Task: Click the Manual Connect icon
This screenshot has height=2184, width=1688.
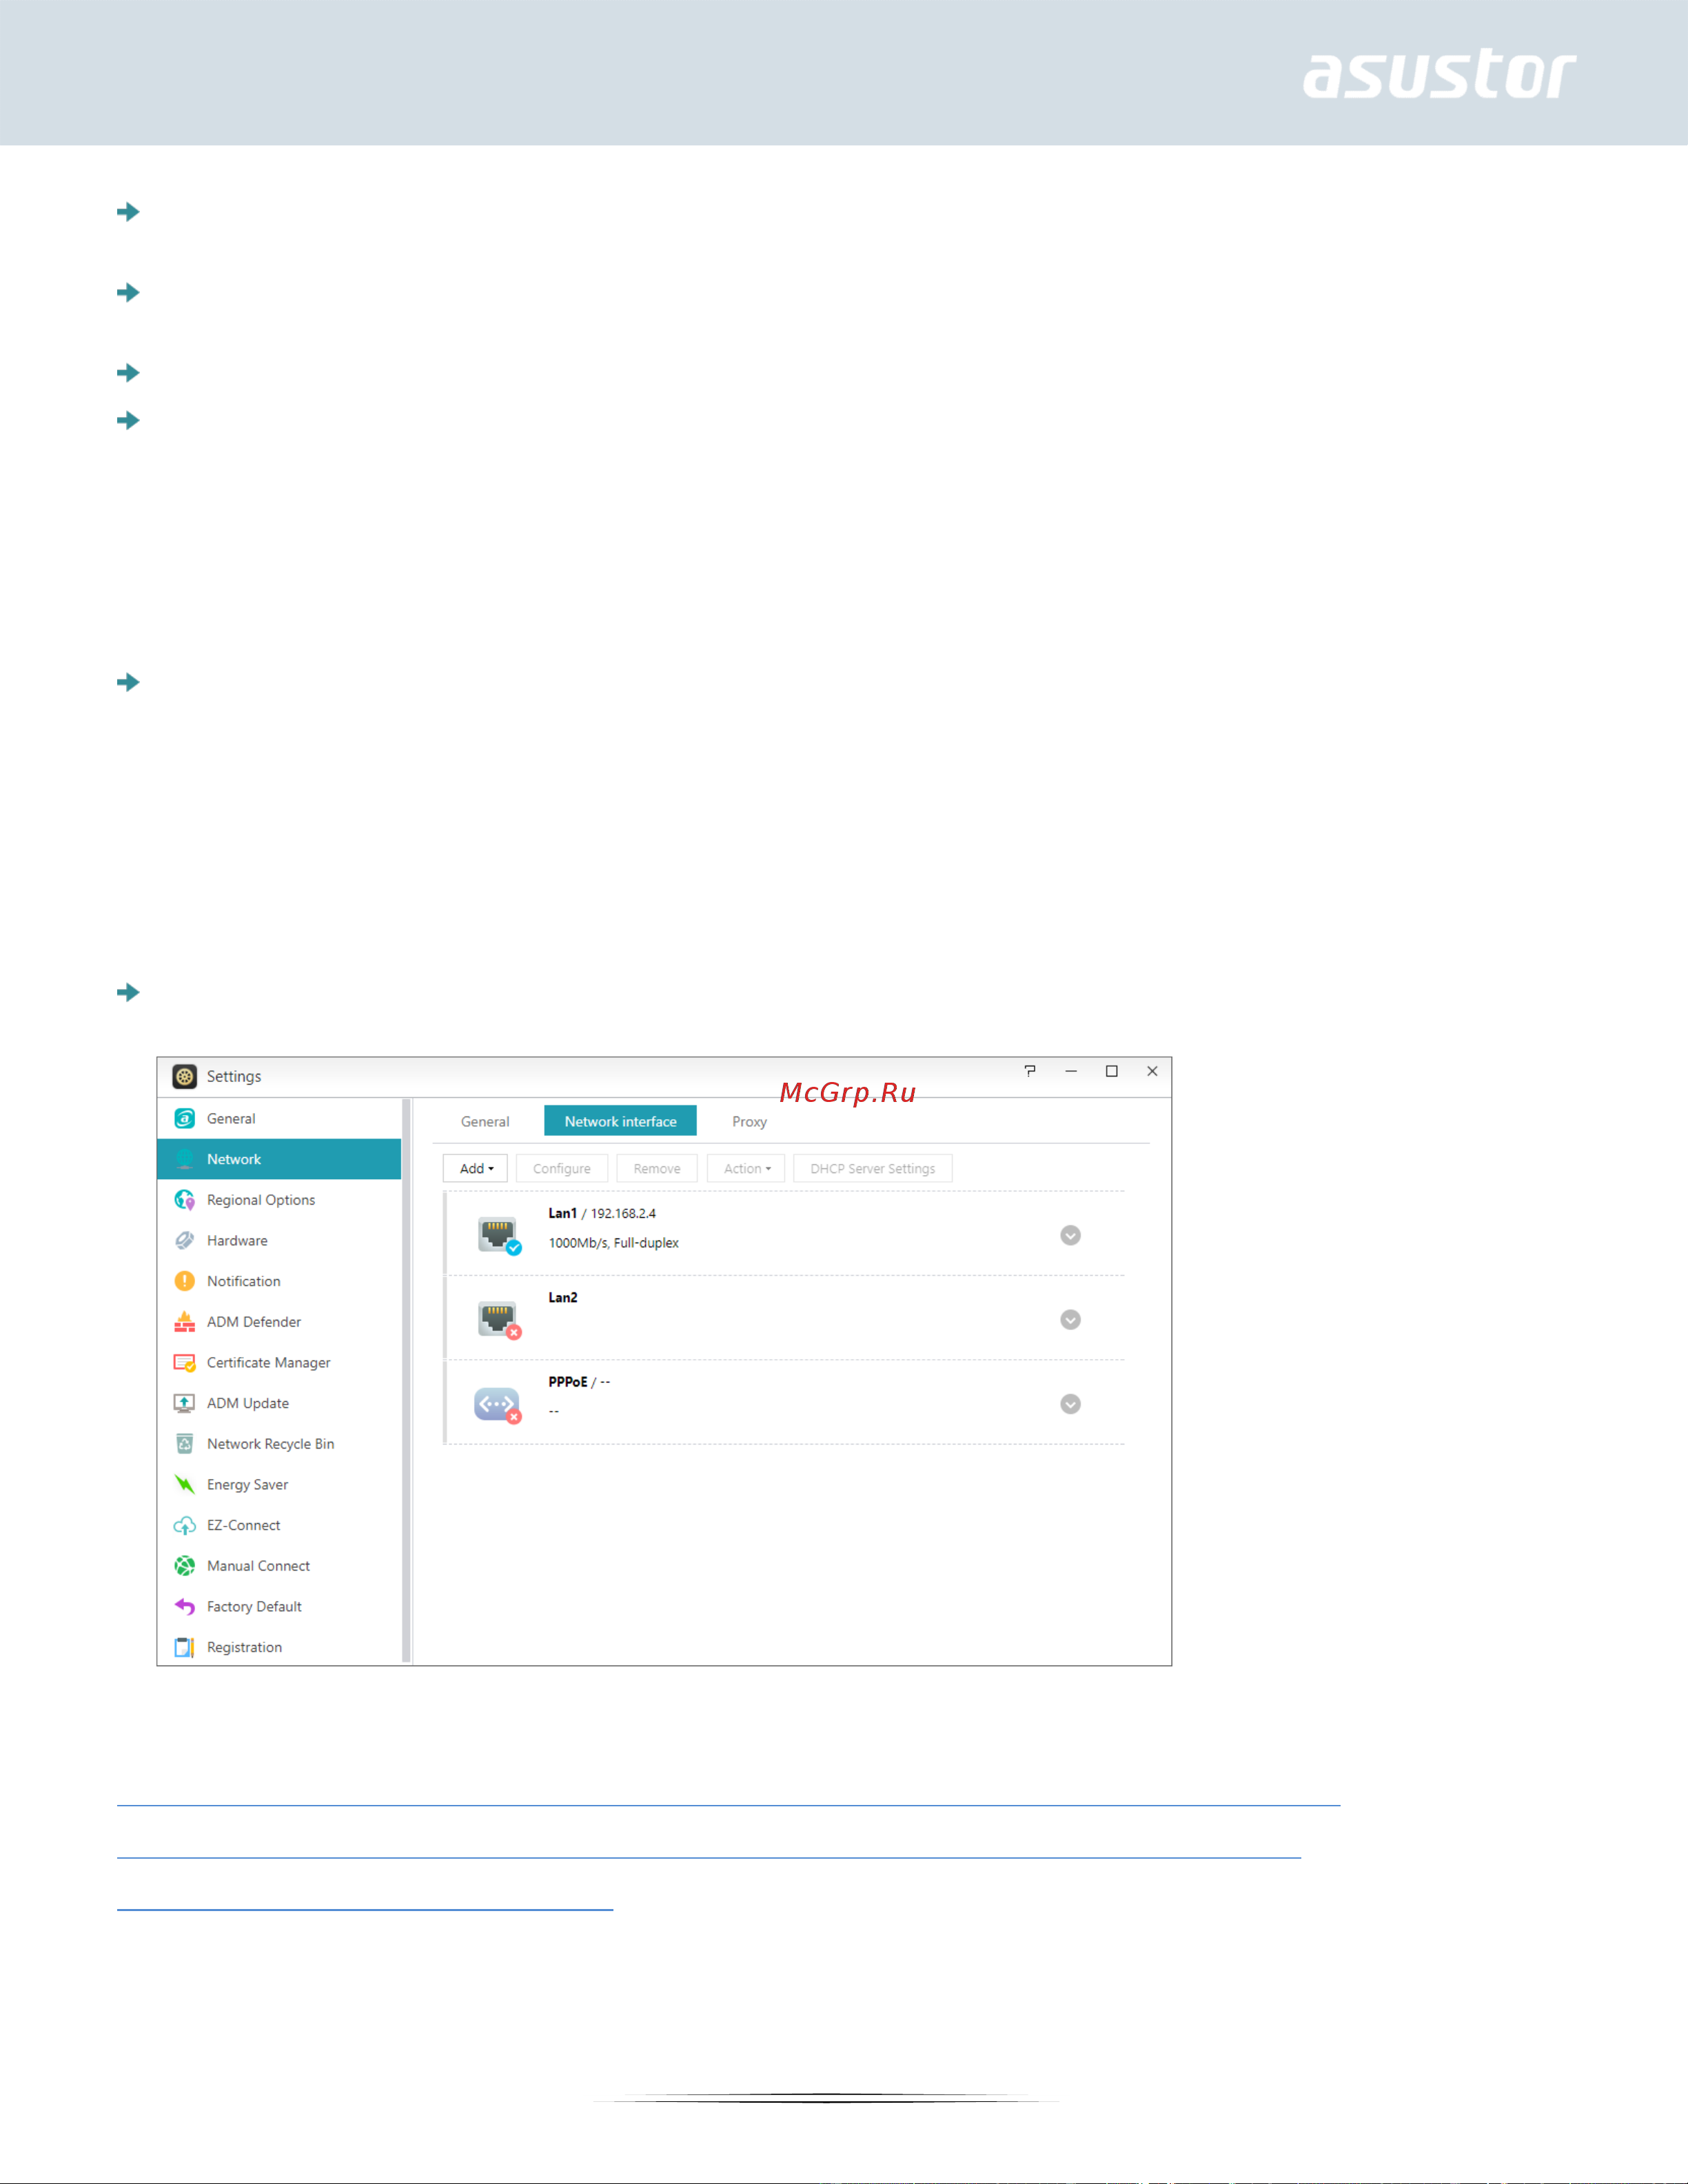Action: point(184,1565)
